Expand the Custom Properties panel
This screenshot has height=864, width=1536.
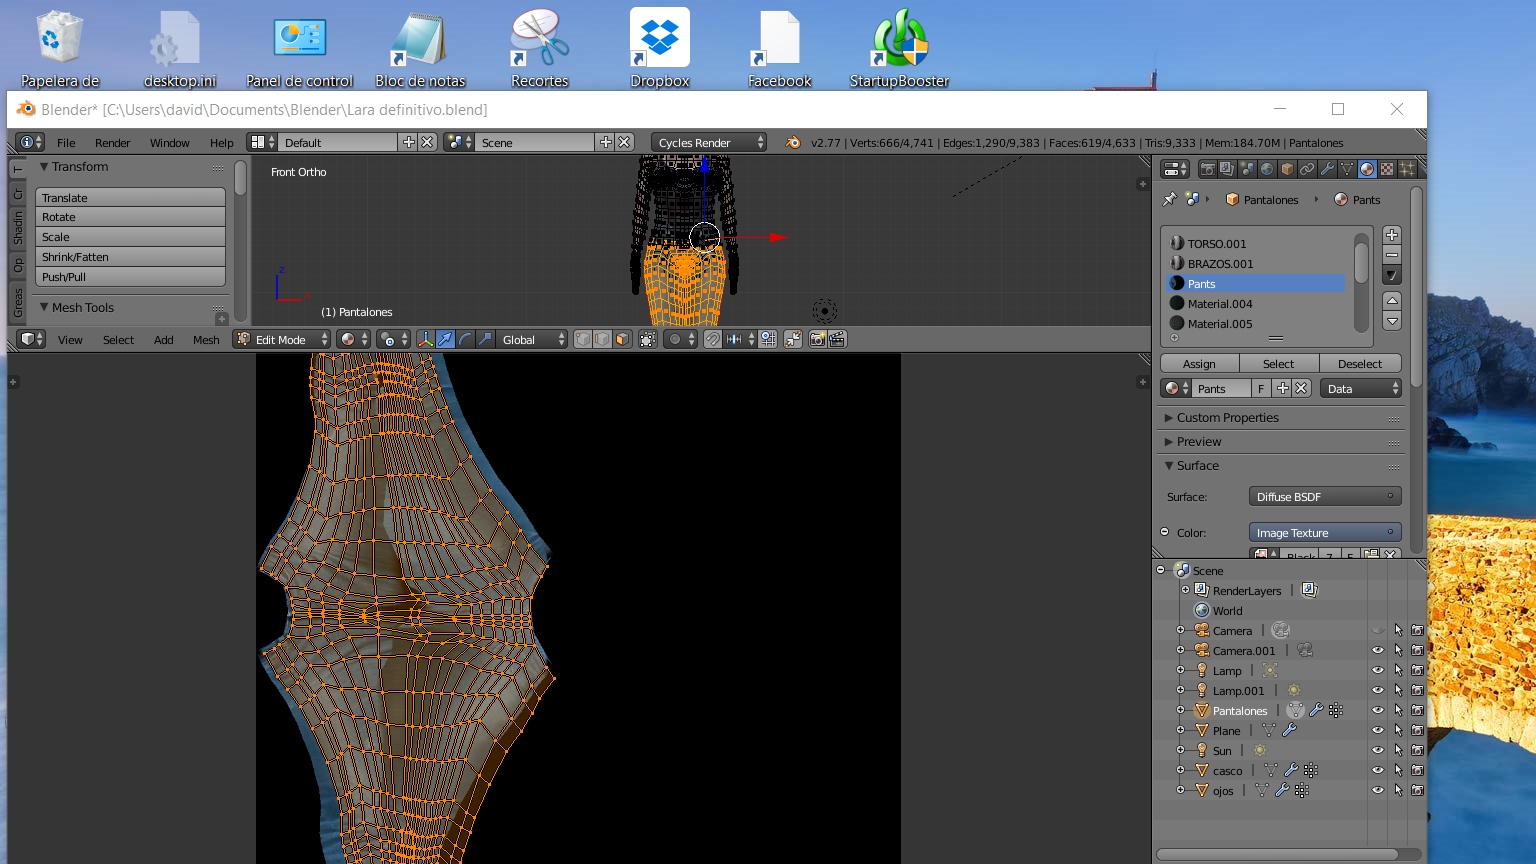pos(1227,418)
